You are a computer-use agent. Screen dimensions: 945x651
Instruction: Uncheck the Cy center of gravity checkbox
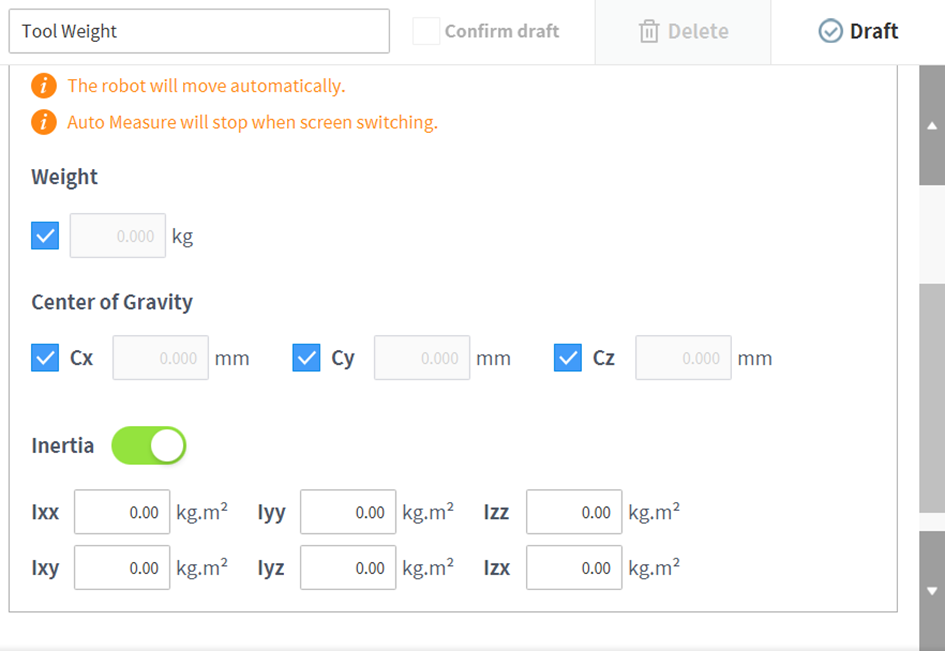pos(306,358)
